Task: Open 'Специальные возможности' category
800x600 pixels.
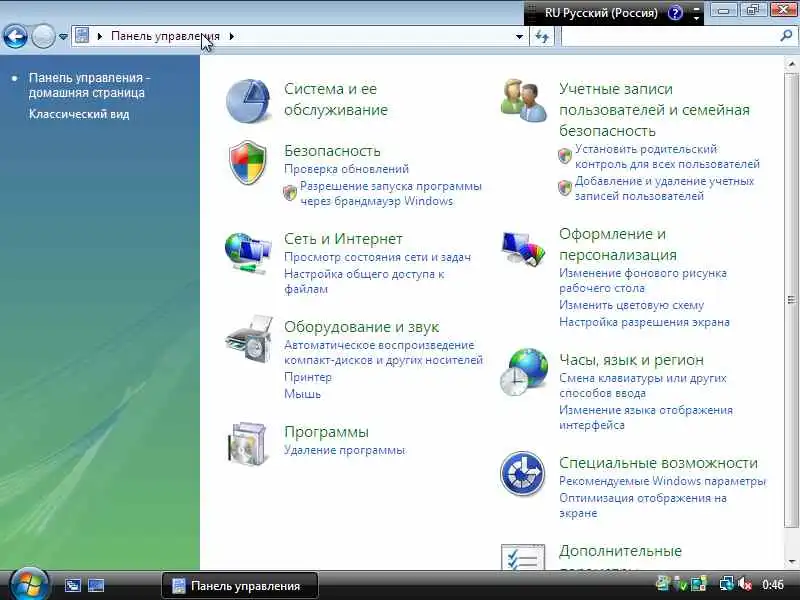Action: [659, 463]
